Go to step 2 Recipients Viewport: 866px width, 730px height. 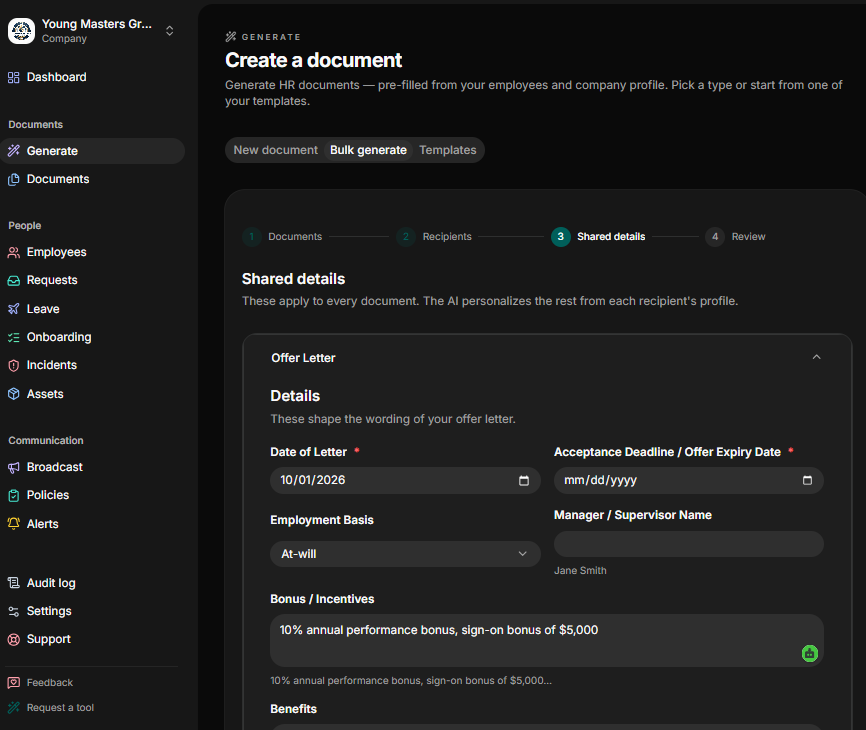(434, 236)
